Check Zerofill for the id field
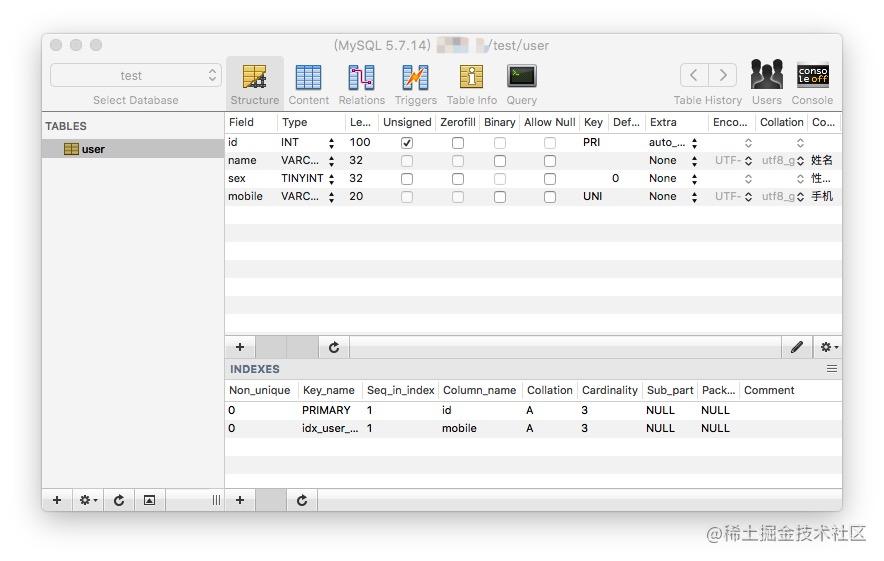 click(x=458, y=143)
